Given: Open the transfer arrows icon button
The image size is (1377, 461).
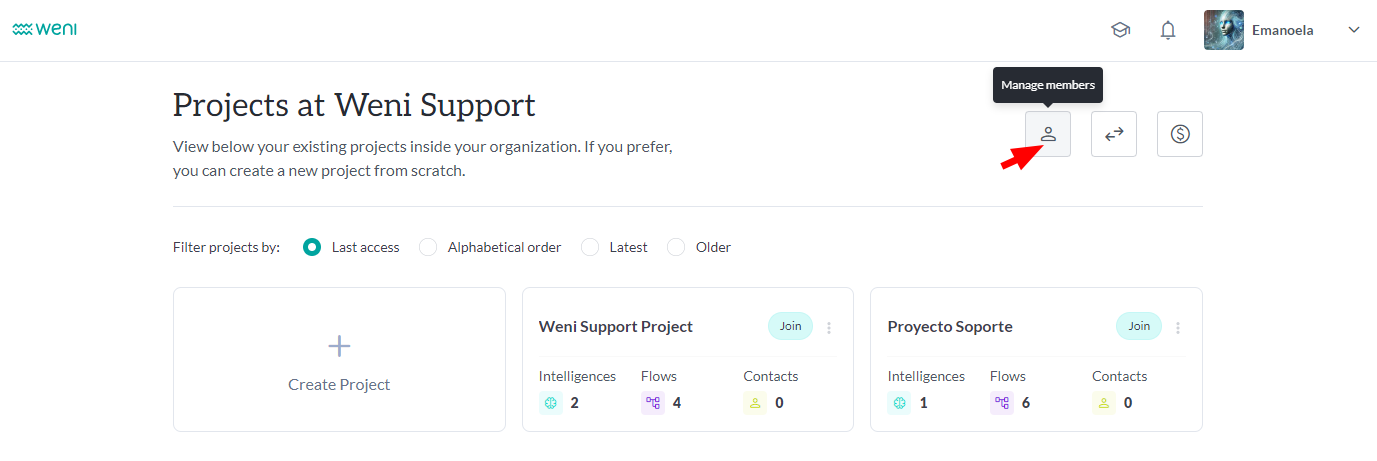Looking at the screenshot, I should (x=1114, y=134).
